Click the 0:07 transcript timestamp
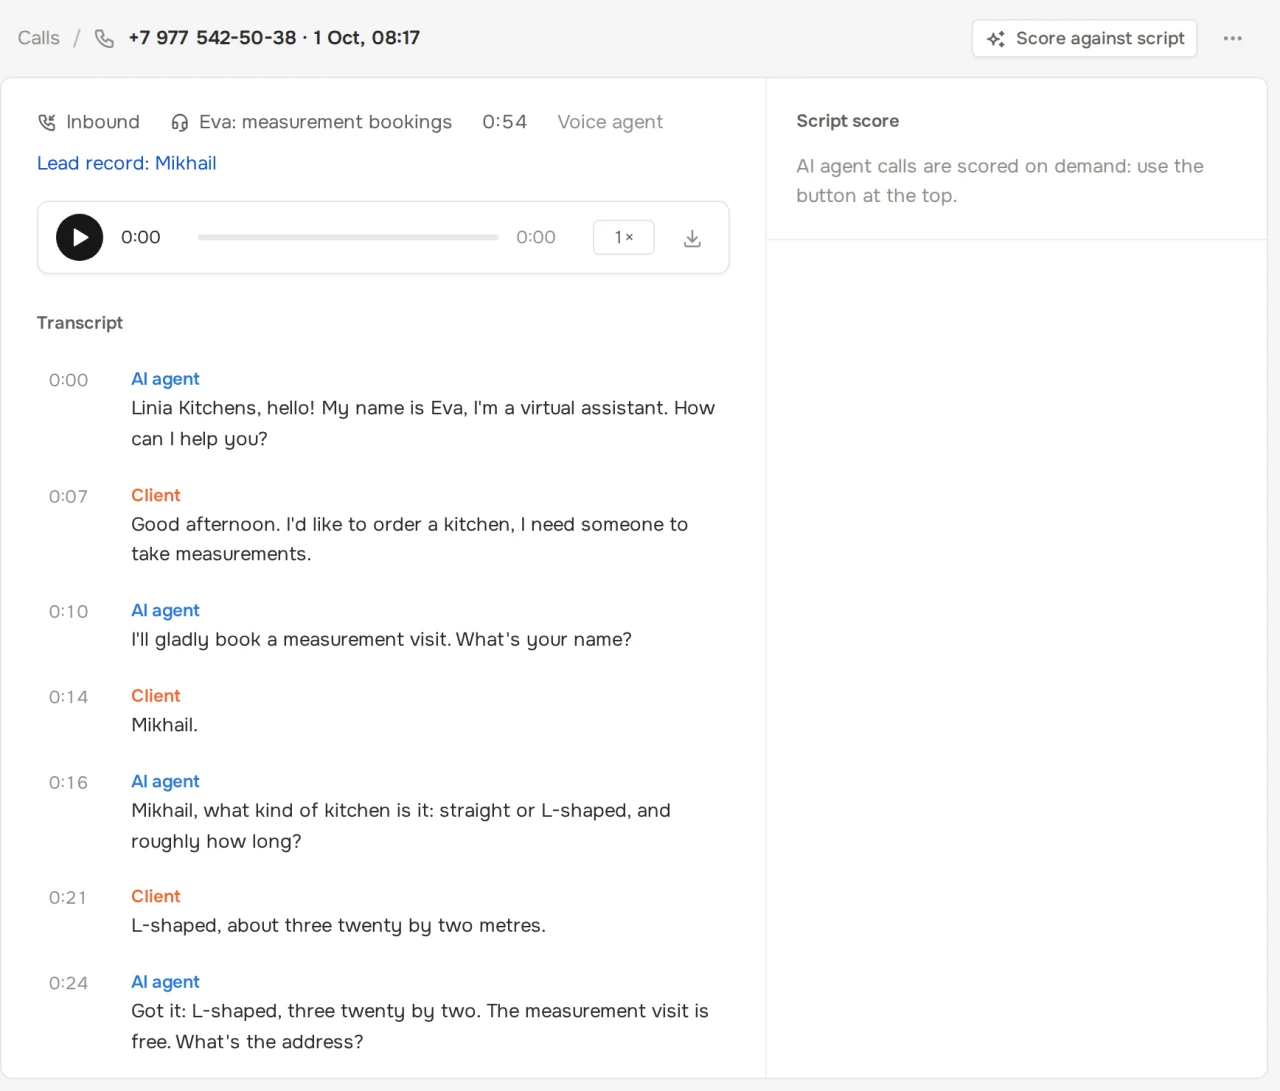1280x1091 pixels. click(68, 497)
